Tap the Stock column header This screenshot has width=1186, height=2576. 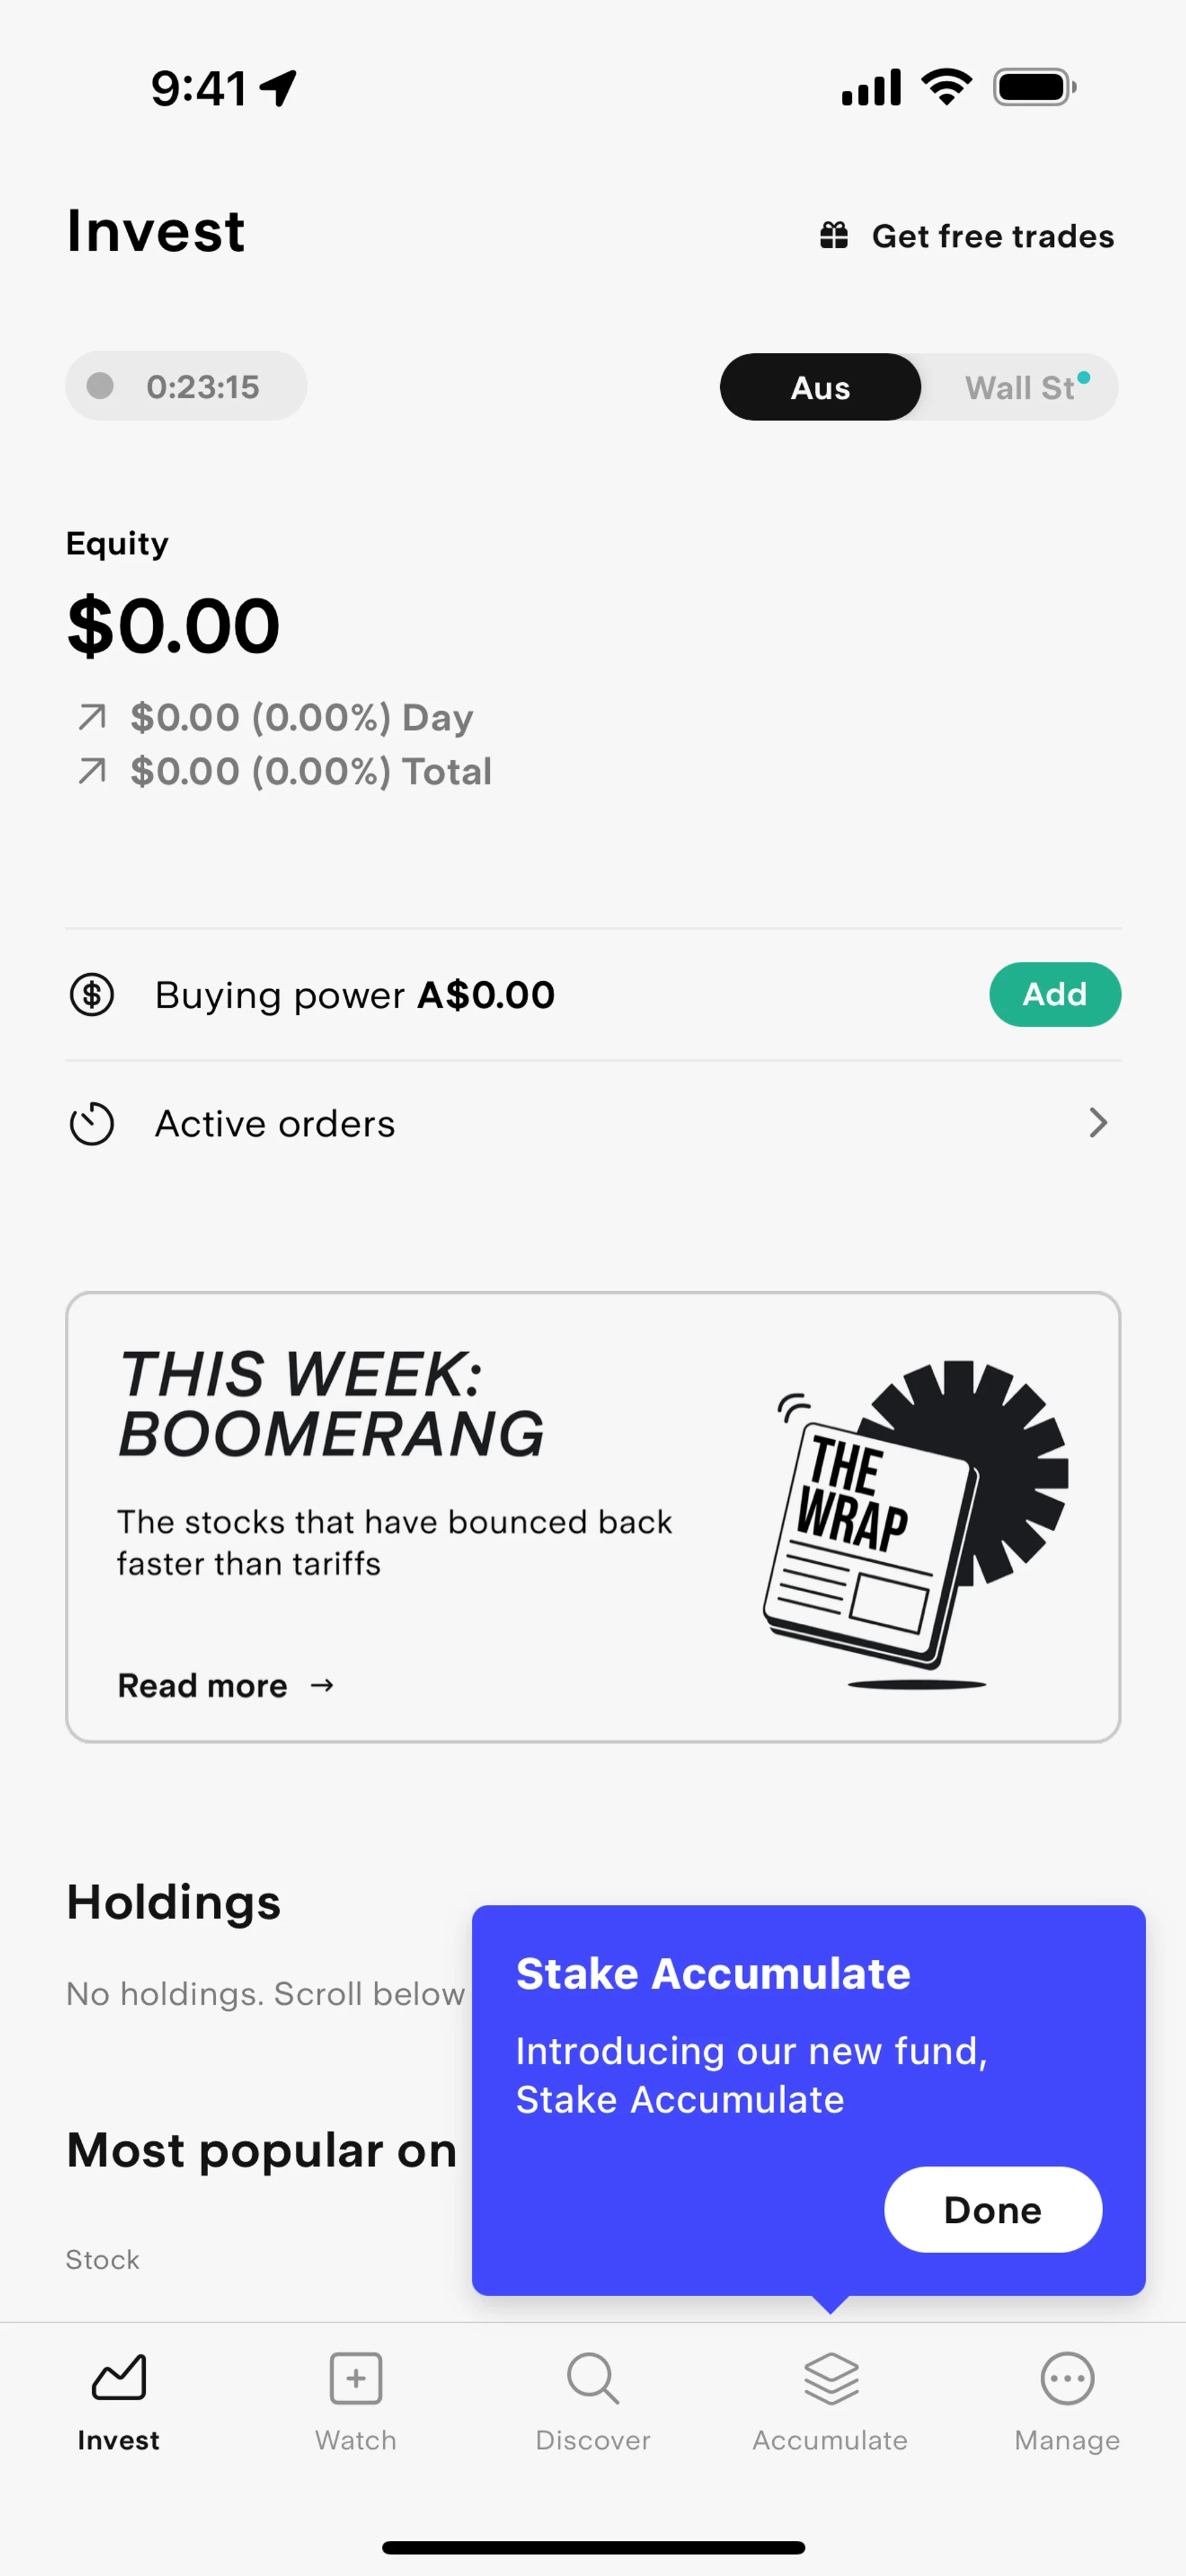(x=103, y=2260)
